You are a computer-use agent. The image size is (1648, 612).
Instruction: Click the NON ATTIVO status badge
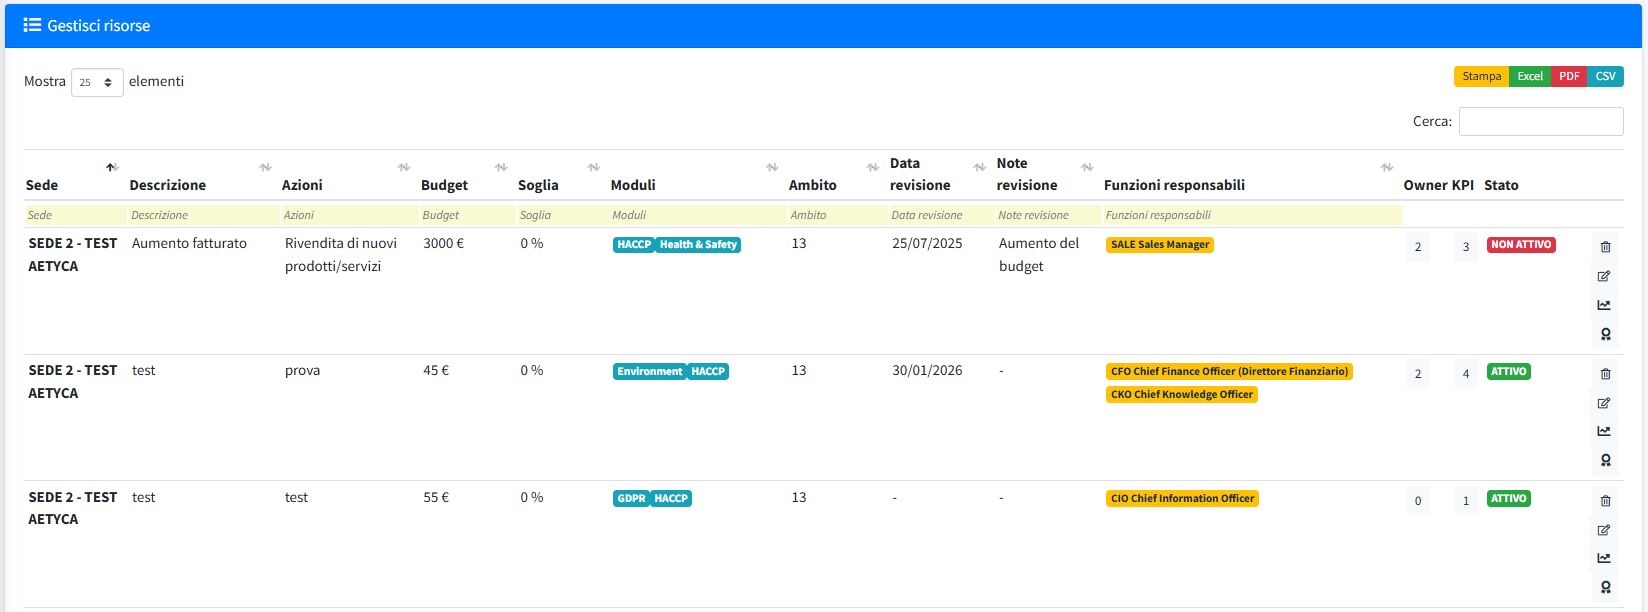click(1520, 245)
